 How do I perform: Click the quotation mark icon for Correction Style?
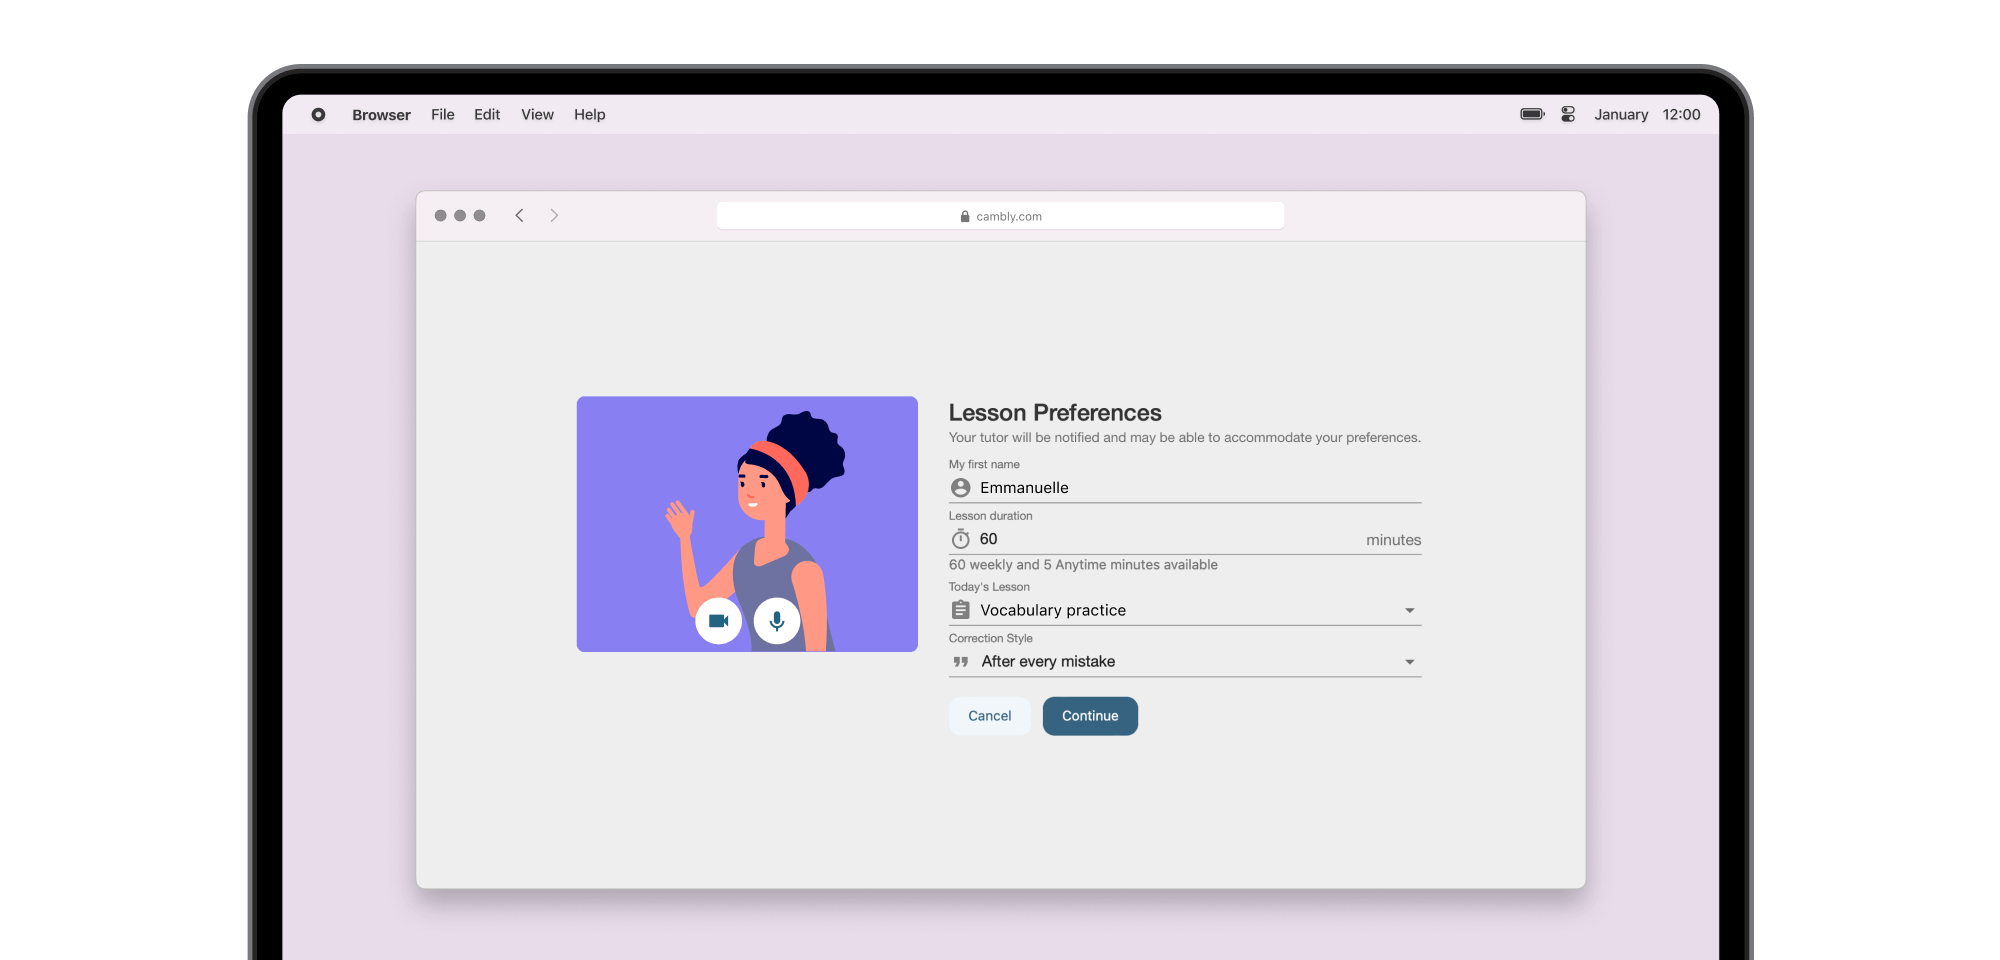point(961,662)
